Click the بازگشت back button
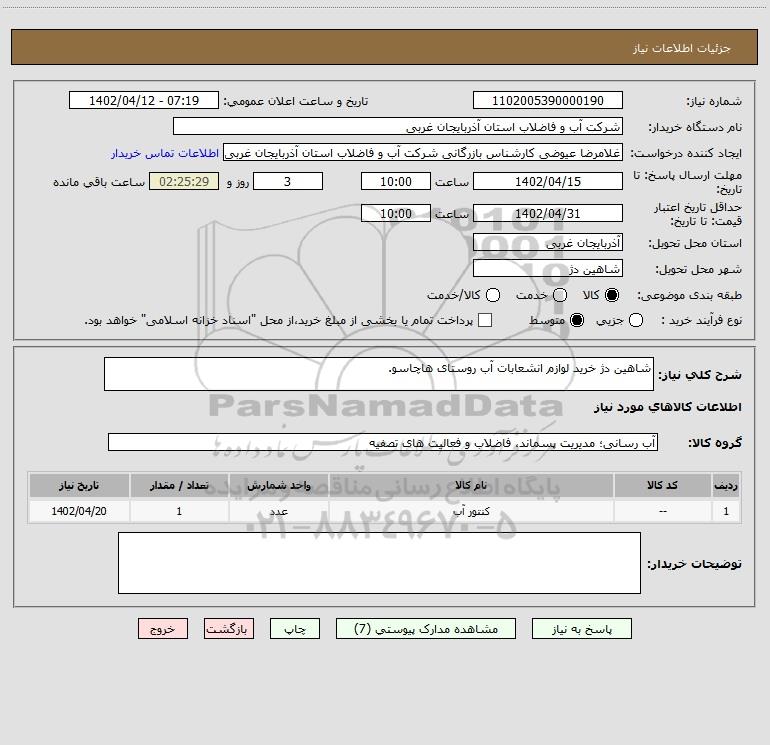Screen dimensions: 770x745 [x=229, y=629]
